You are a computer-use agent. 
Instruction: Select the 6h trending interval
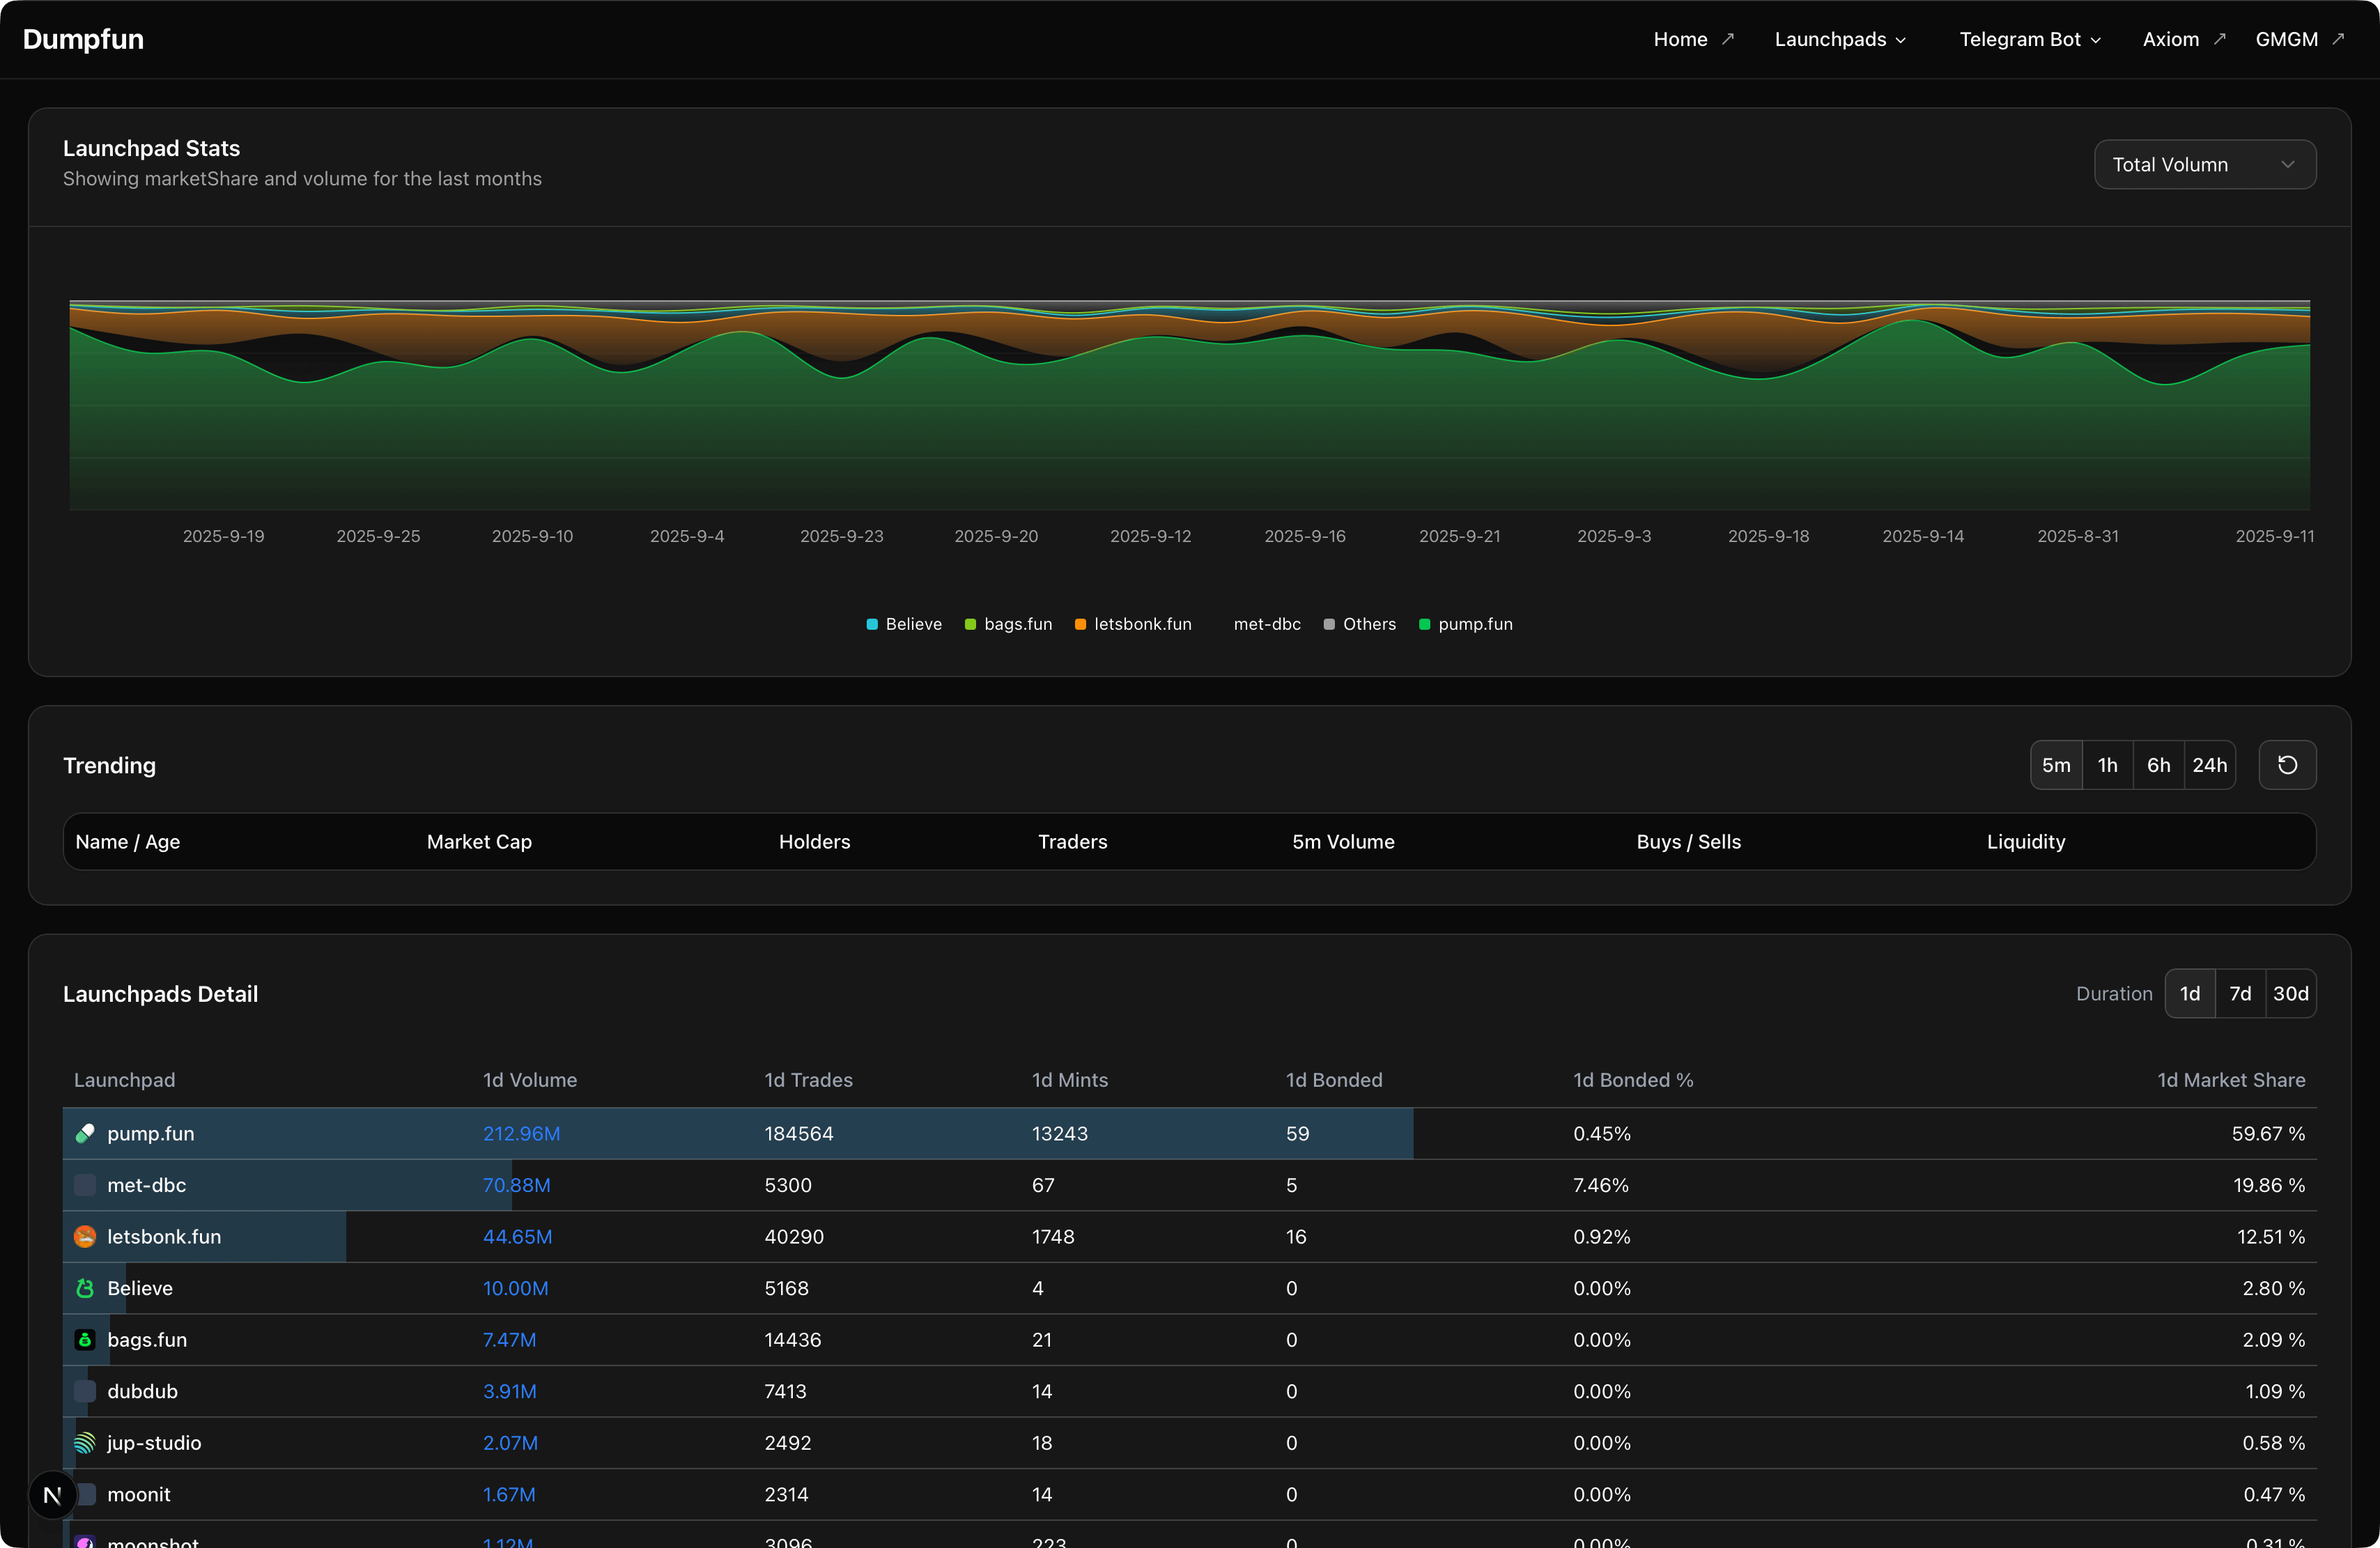[2158, 765]
